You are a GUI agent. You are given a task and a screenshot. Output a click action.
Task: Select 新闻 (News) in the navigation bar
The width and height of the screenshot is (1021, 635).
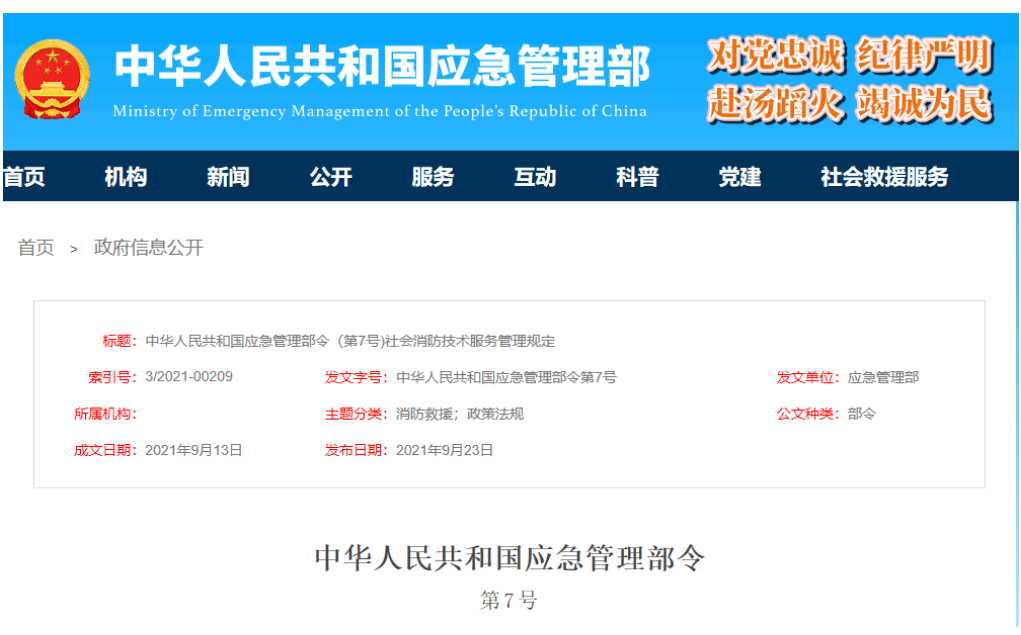click(228, 177)
